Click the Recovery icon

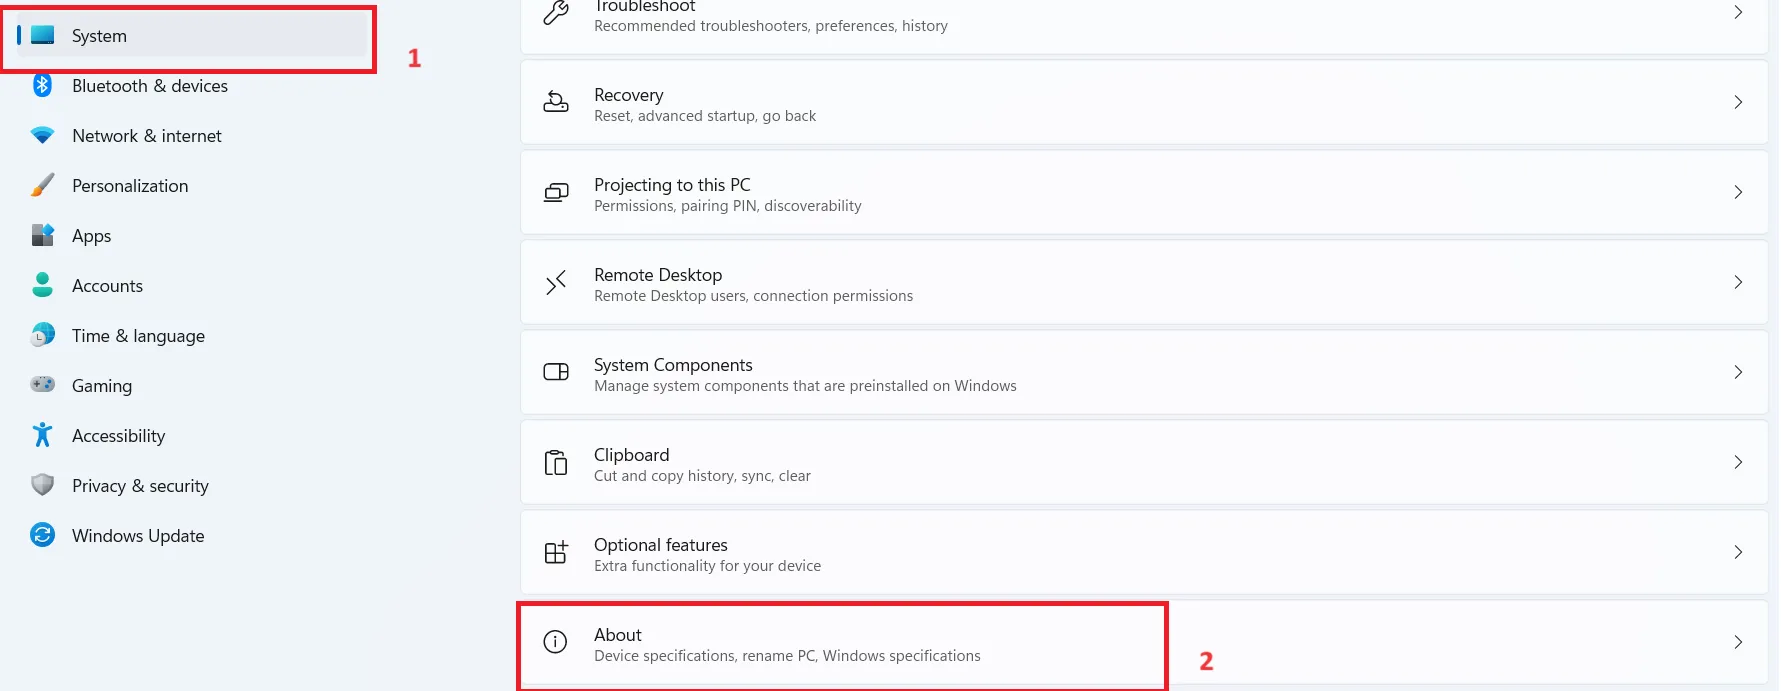pyautogui.click(x=556, y=102)
